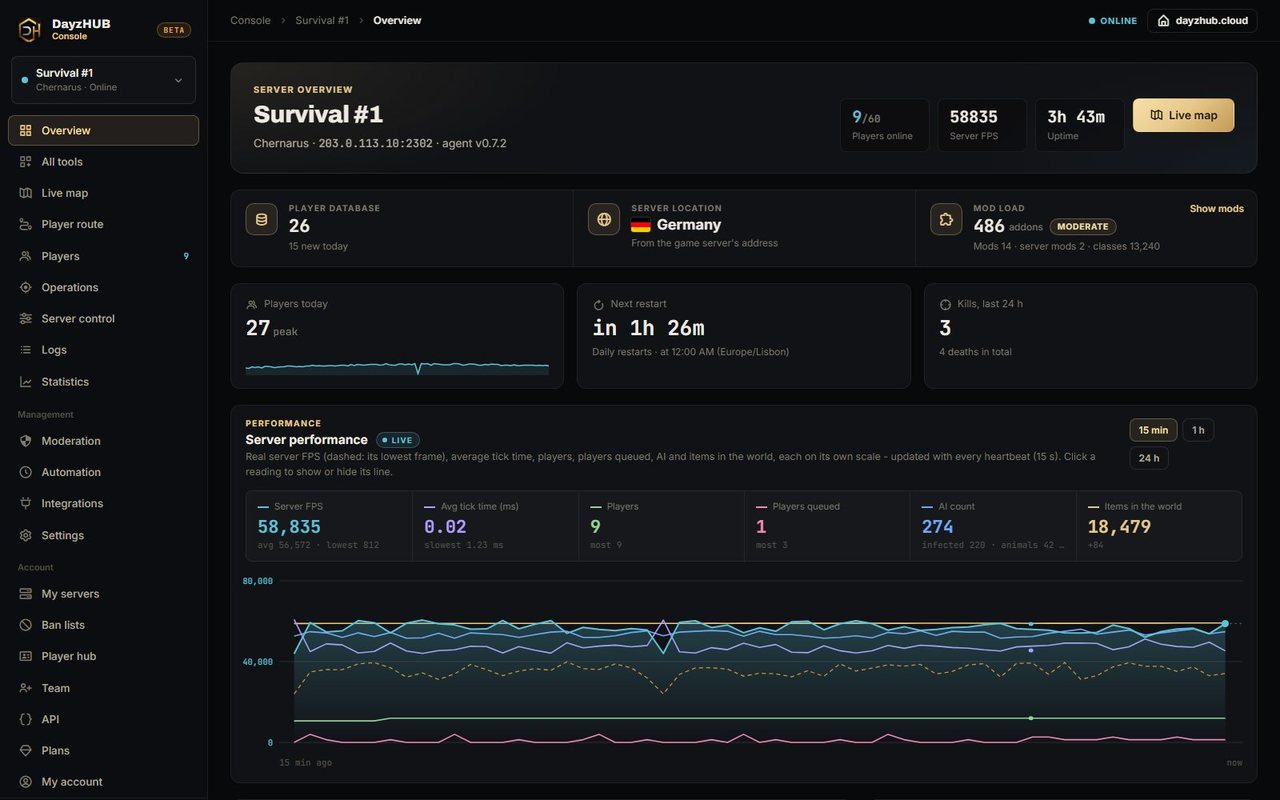Click the Moderation shield icon

point(26,441)
